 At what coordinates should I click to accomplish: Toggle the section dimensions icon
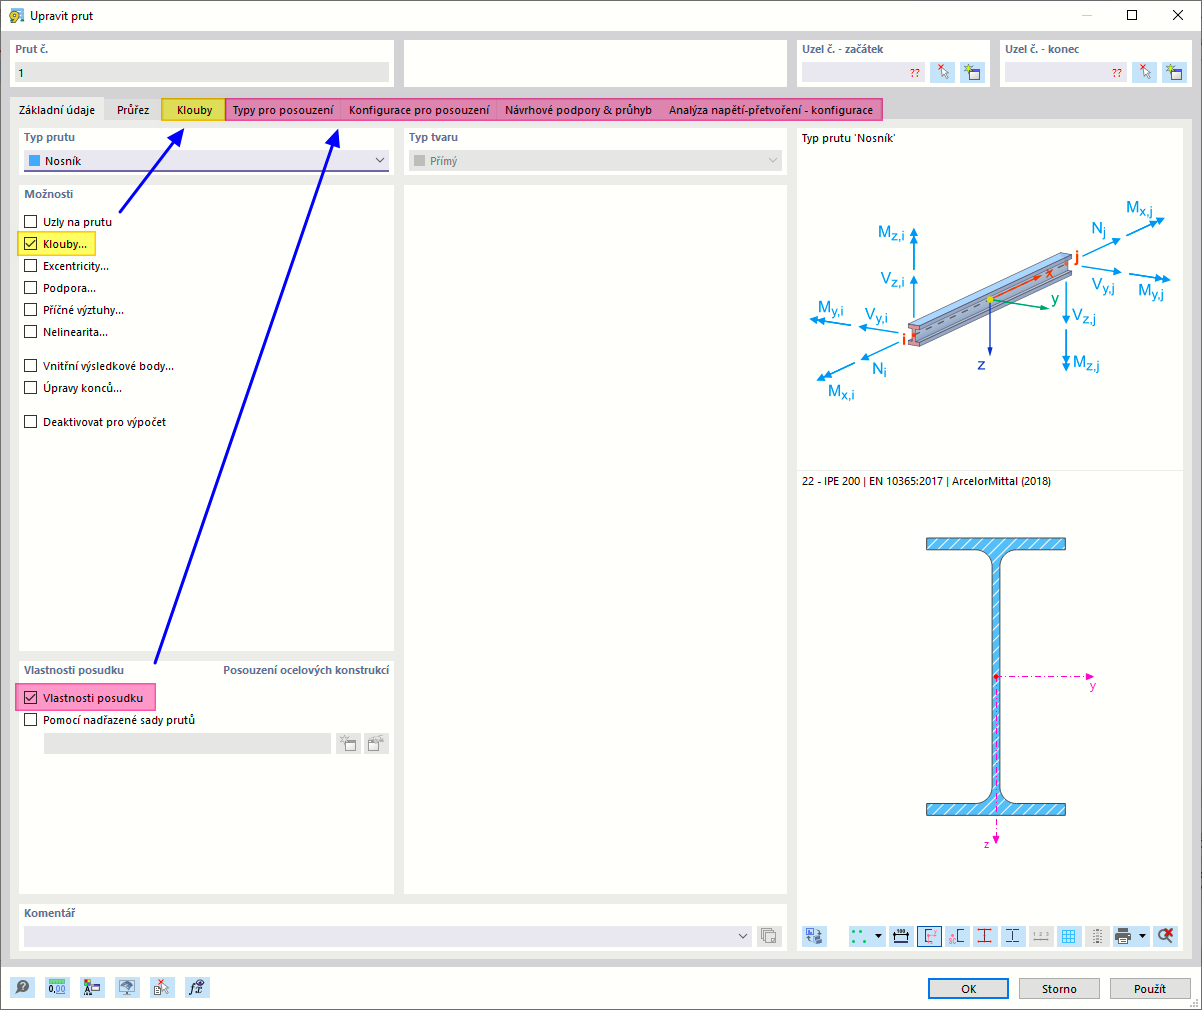click(x=901, y=936)
